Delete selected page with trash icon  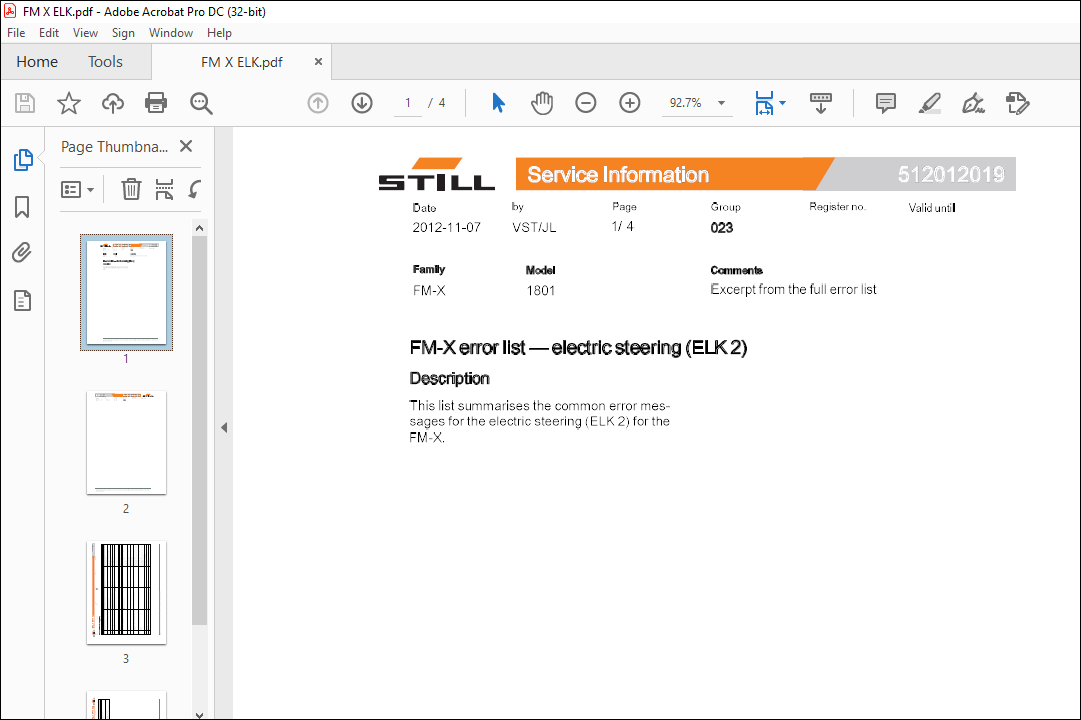point(131,189)
